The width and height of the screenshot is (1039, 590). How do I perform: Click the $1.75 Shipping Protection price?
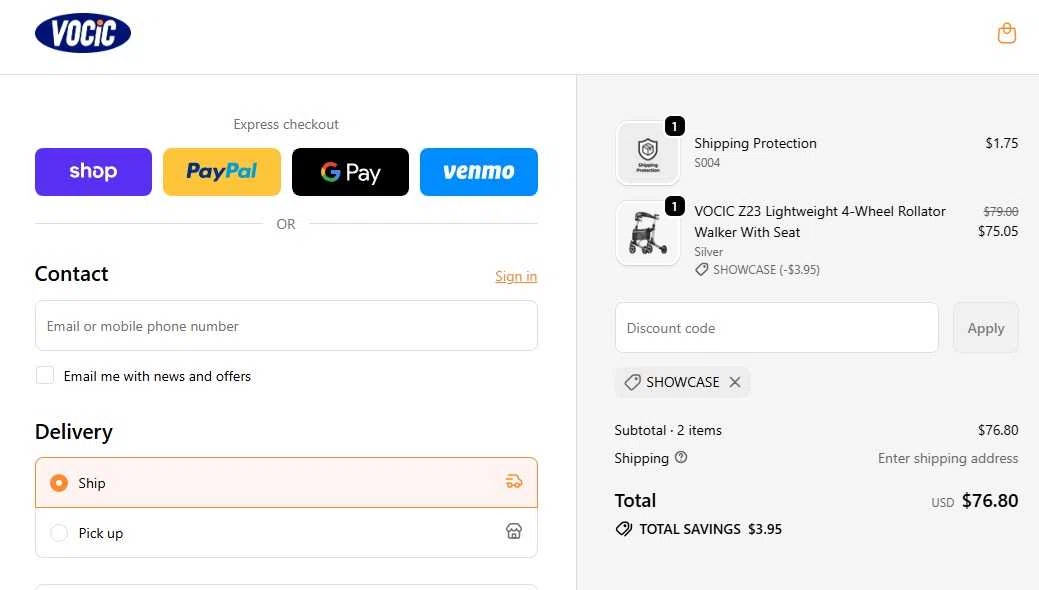[x=1002, y=143]
